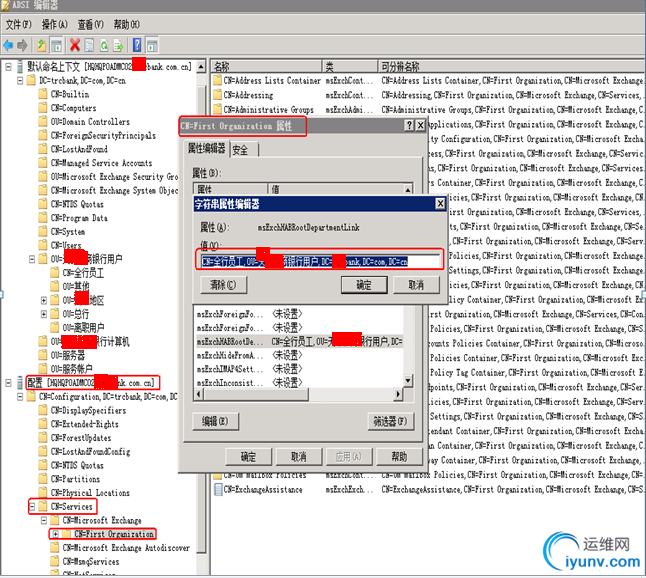Select the msExchHABRootDe... attribute row

click(x=299, y=342)
